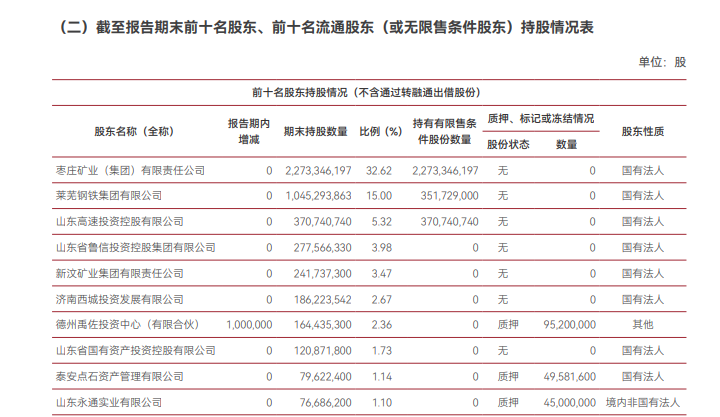The height and width of the screenshot is (417, 720).
Task: Click the value 1,000,000 in 报告期内增减
Action: (249, 325)
